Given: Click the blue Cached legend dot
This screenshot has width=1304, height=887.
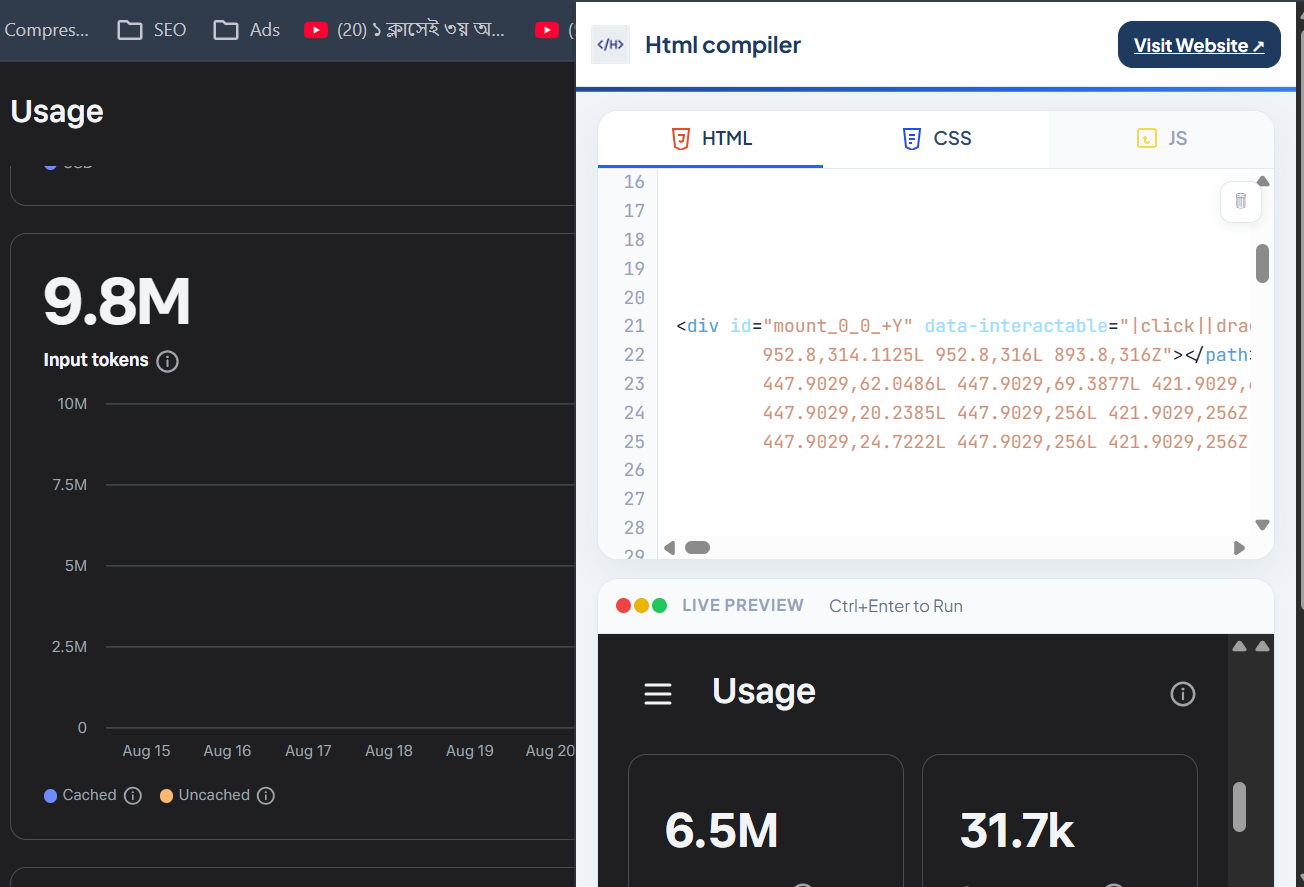Looking at the screenshot, I should click(x=50, y=796).
